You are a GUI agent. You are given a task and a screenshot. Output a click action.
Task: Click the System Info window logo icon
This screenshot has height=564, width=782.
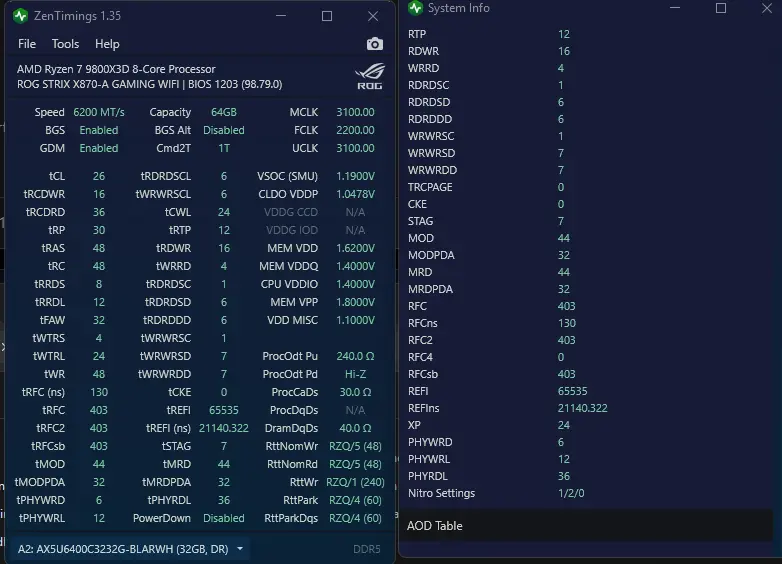(x=415, y=8)
